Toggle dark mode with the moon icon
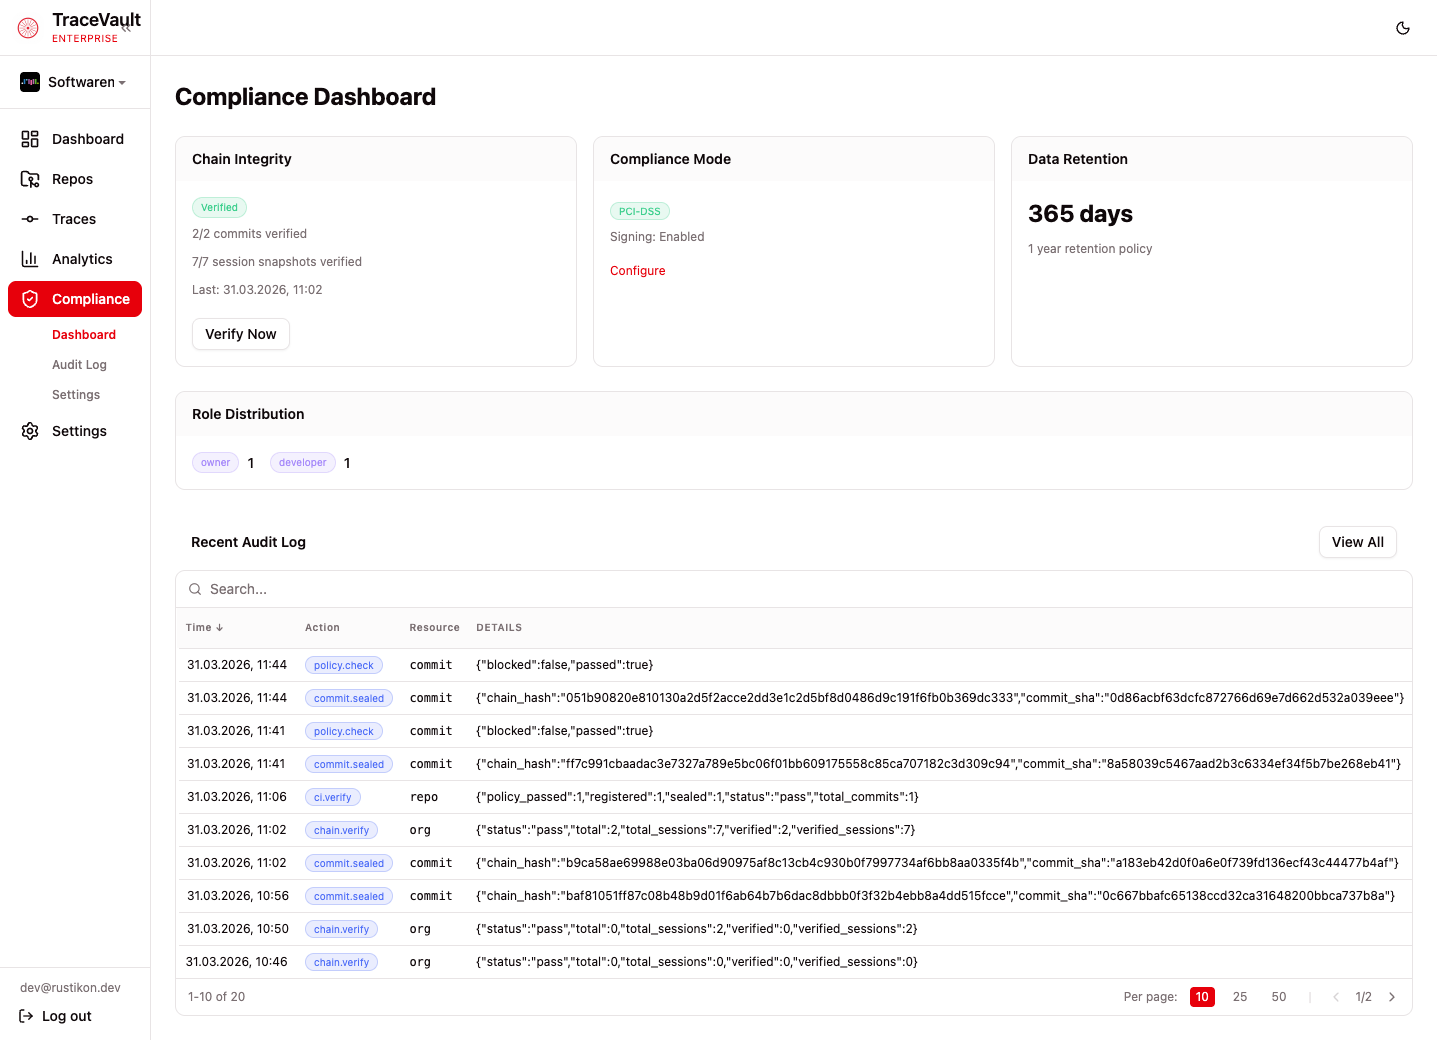 pyautogui.click(x=1402, y=28)
